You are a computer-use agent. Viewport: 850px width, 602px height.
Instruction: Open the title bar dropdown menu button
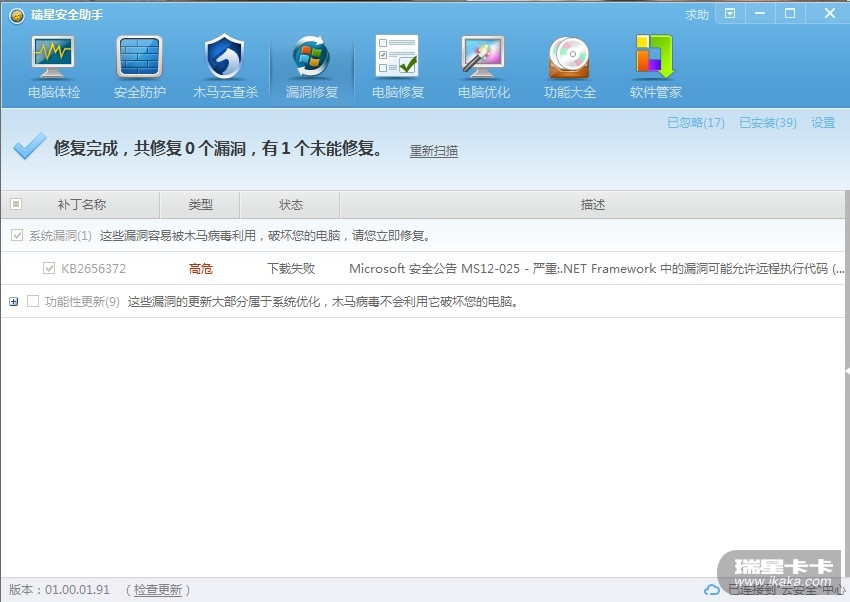pos(730,14)
